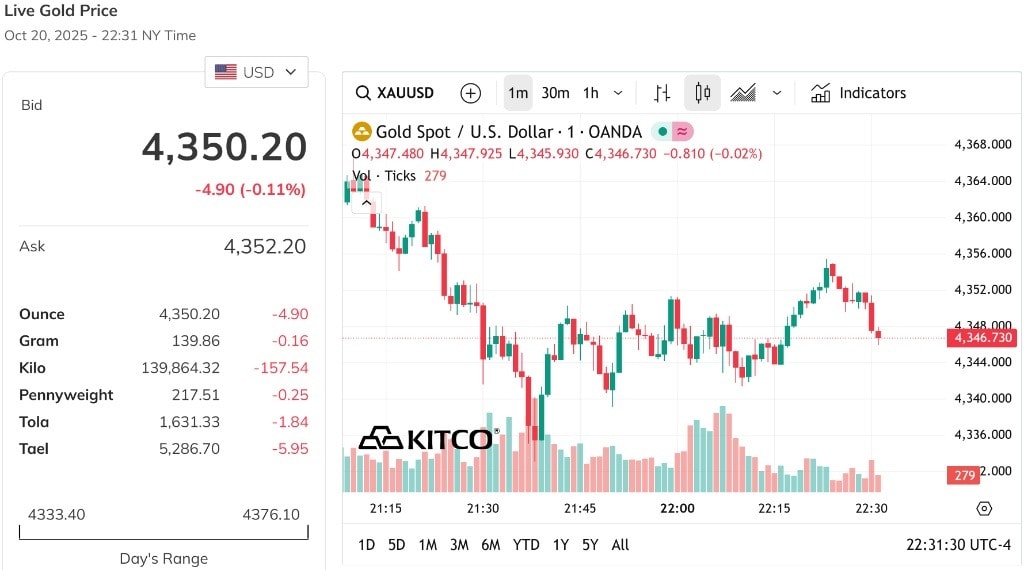1024x570 pixels.
Task: Select the bar chart style icon
Action: 662,93
